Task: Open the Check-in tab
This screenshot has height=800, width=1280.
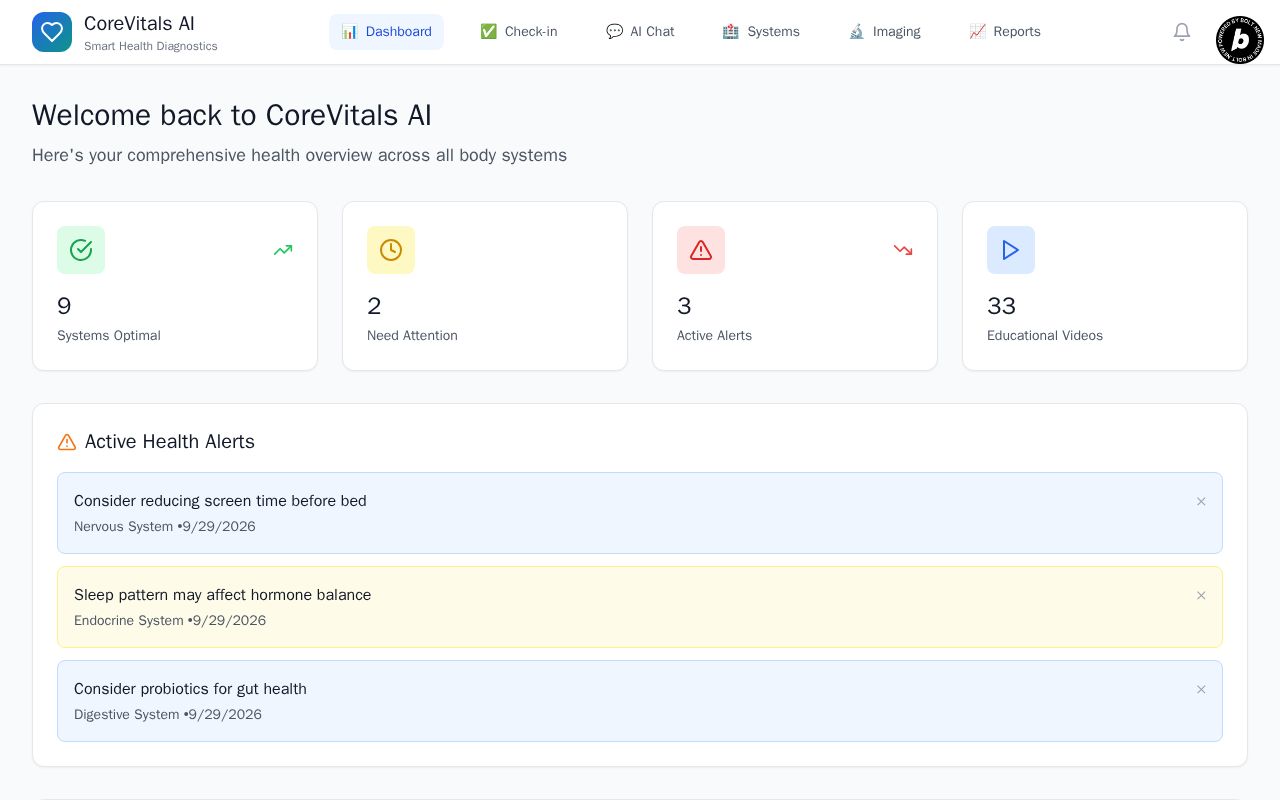Action: tap(518, 32)
